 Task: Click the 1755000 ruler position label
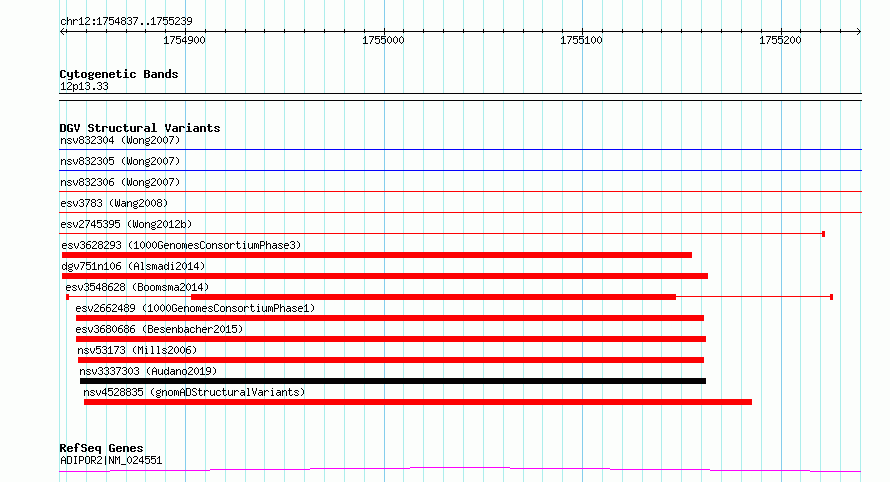point(383,40)
